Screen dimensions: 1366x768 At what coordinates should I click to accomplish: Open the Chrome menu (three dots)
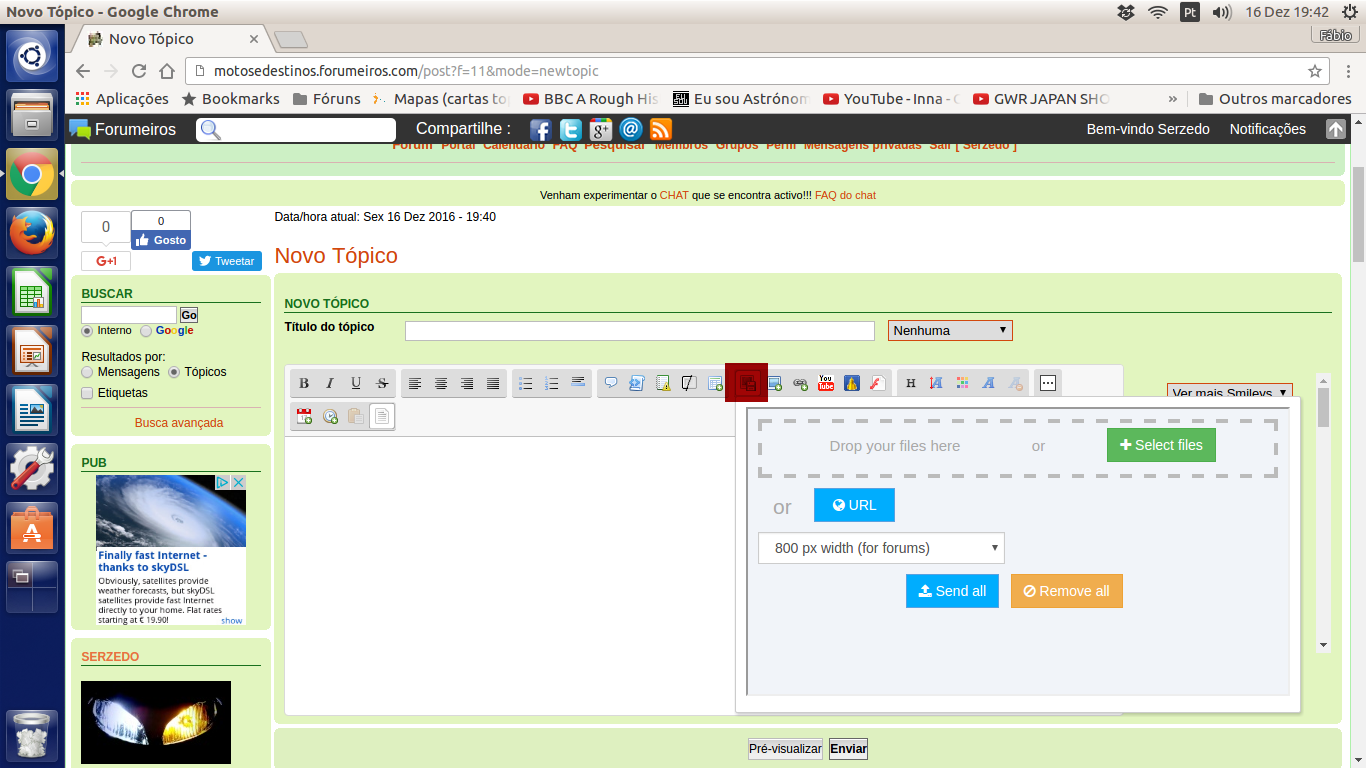tap(1346, 71)
